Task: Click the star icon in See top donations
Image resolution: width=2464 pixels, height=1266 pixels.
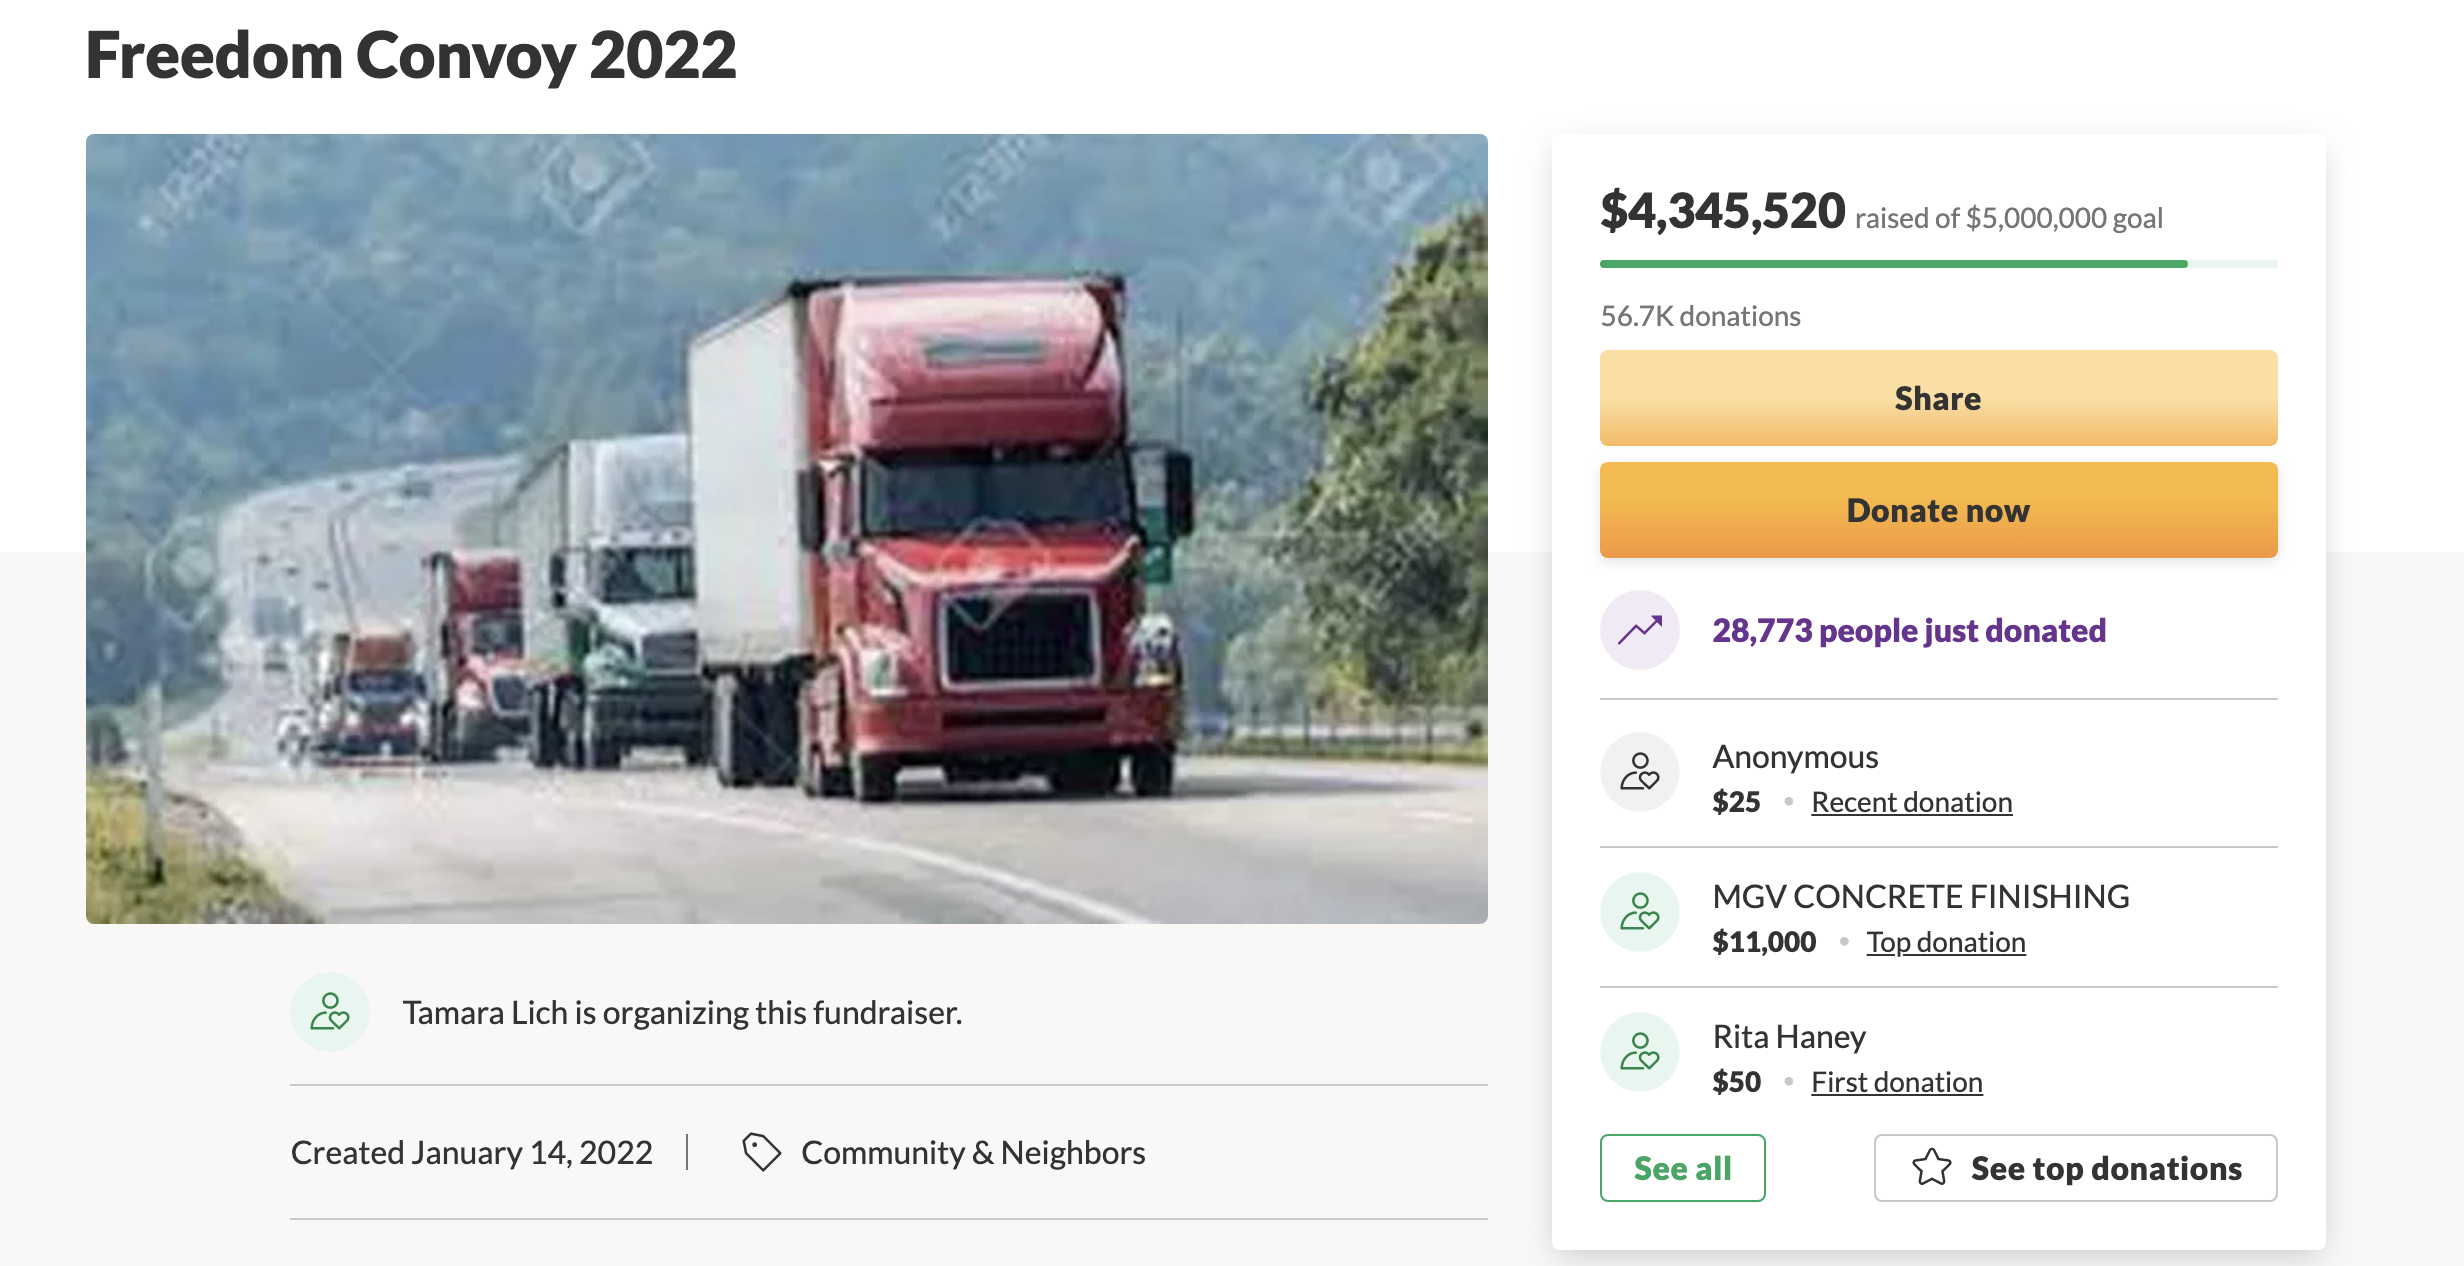Action: [1931, 1168]
